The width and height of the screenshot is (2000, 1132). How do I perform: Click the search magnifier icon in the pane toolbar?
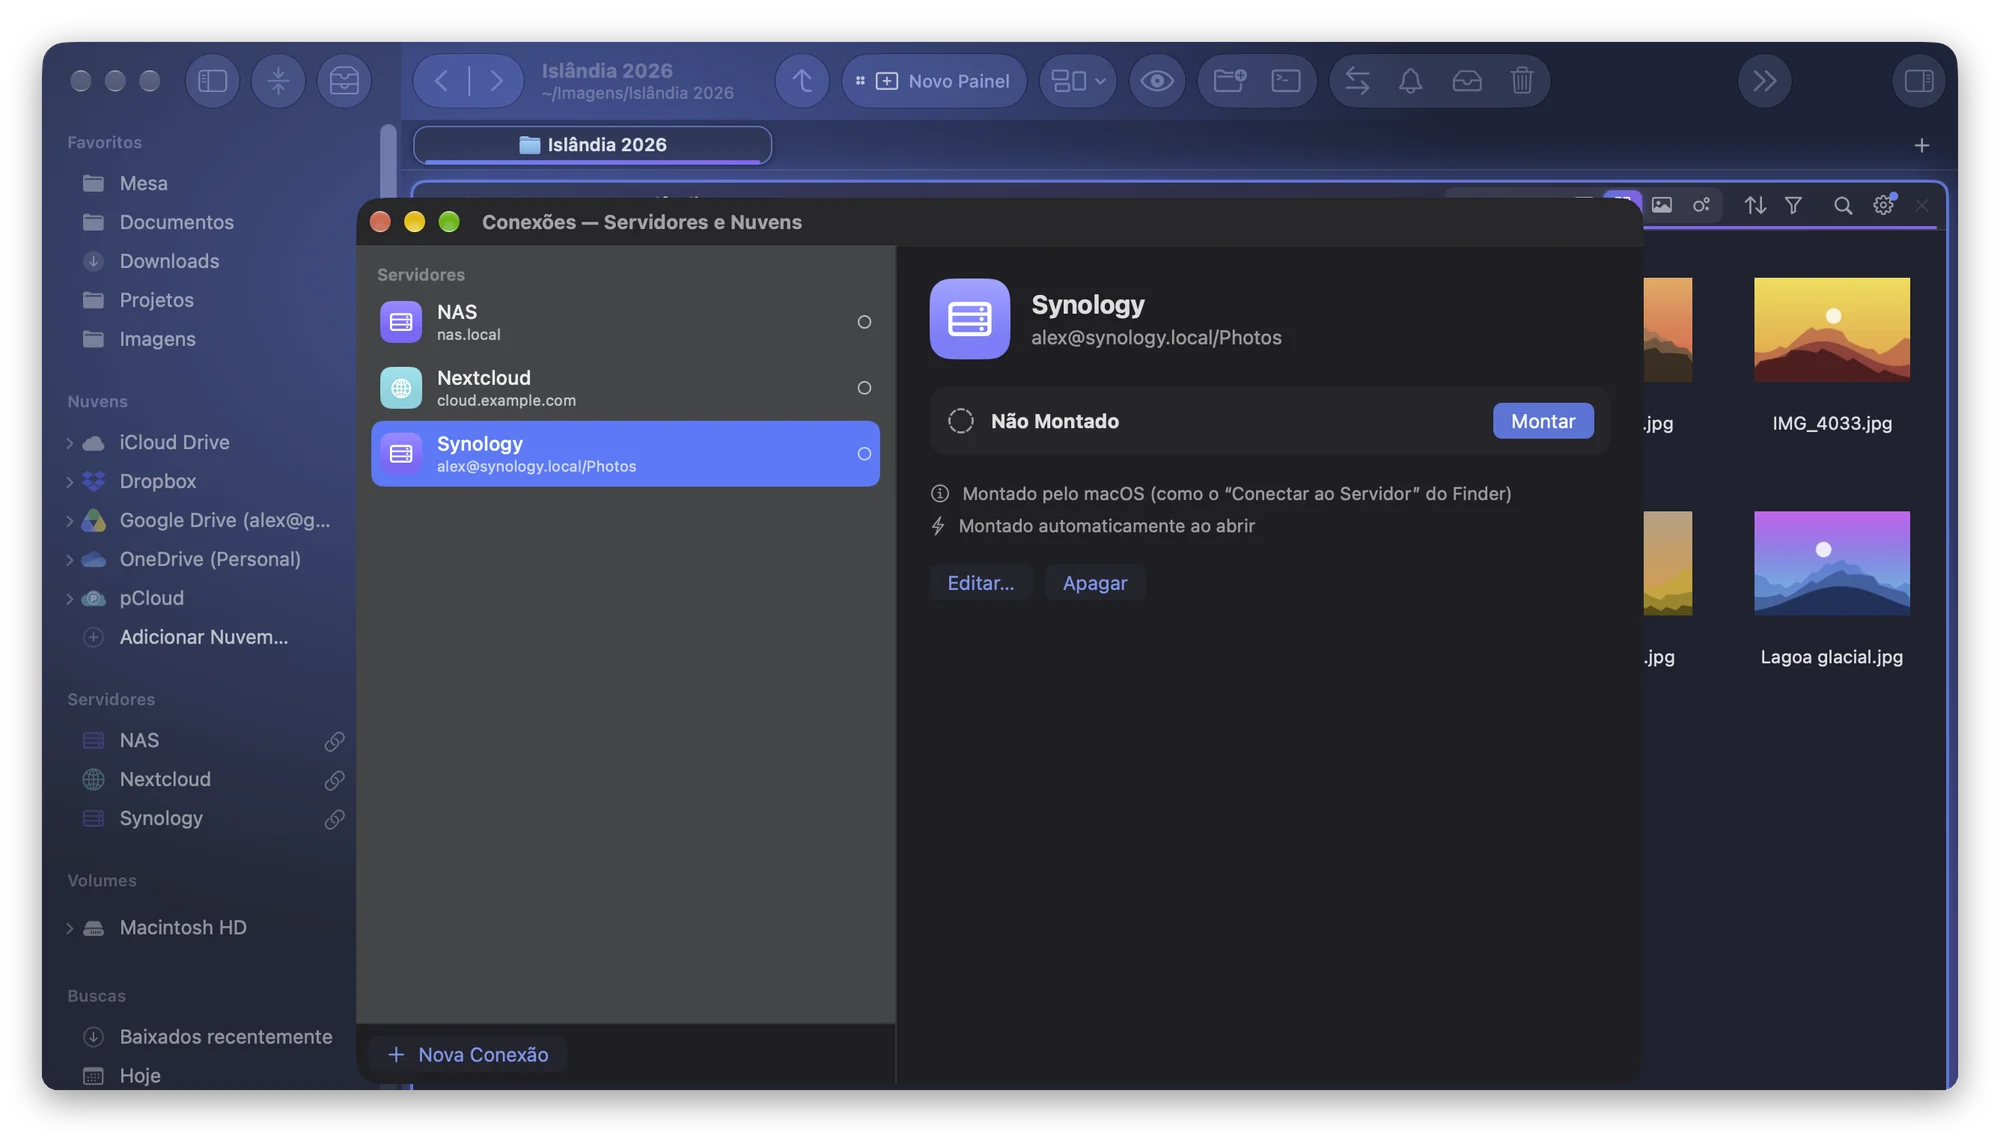coord(1843,205)
